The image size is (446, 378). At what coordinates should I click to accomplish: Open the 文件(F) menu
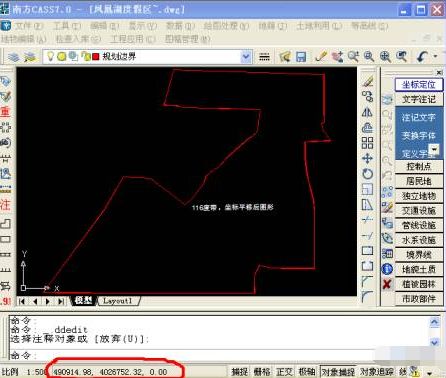(29, 26)
